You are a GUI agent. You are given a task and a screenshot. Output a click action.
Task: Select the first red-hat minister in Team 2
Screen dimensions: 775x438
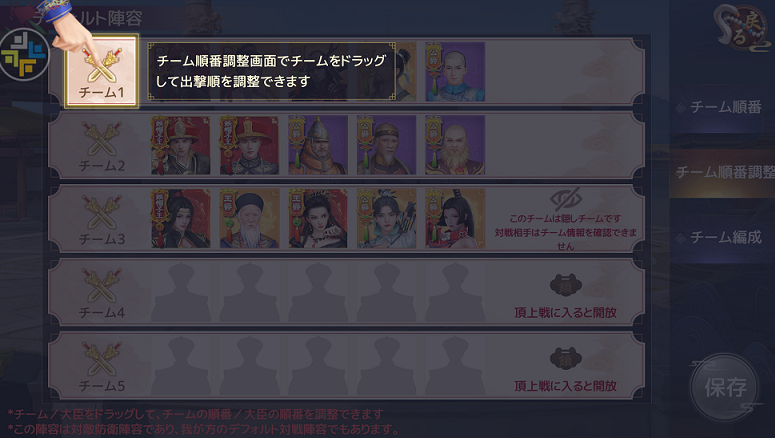180,145
